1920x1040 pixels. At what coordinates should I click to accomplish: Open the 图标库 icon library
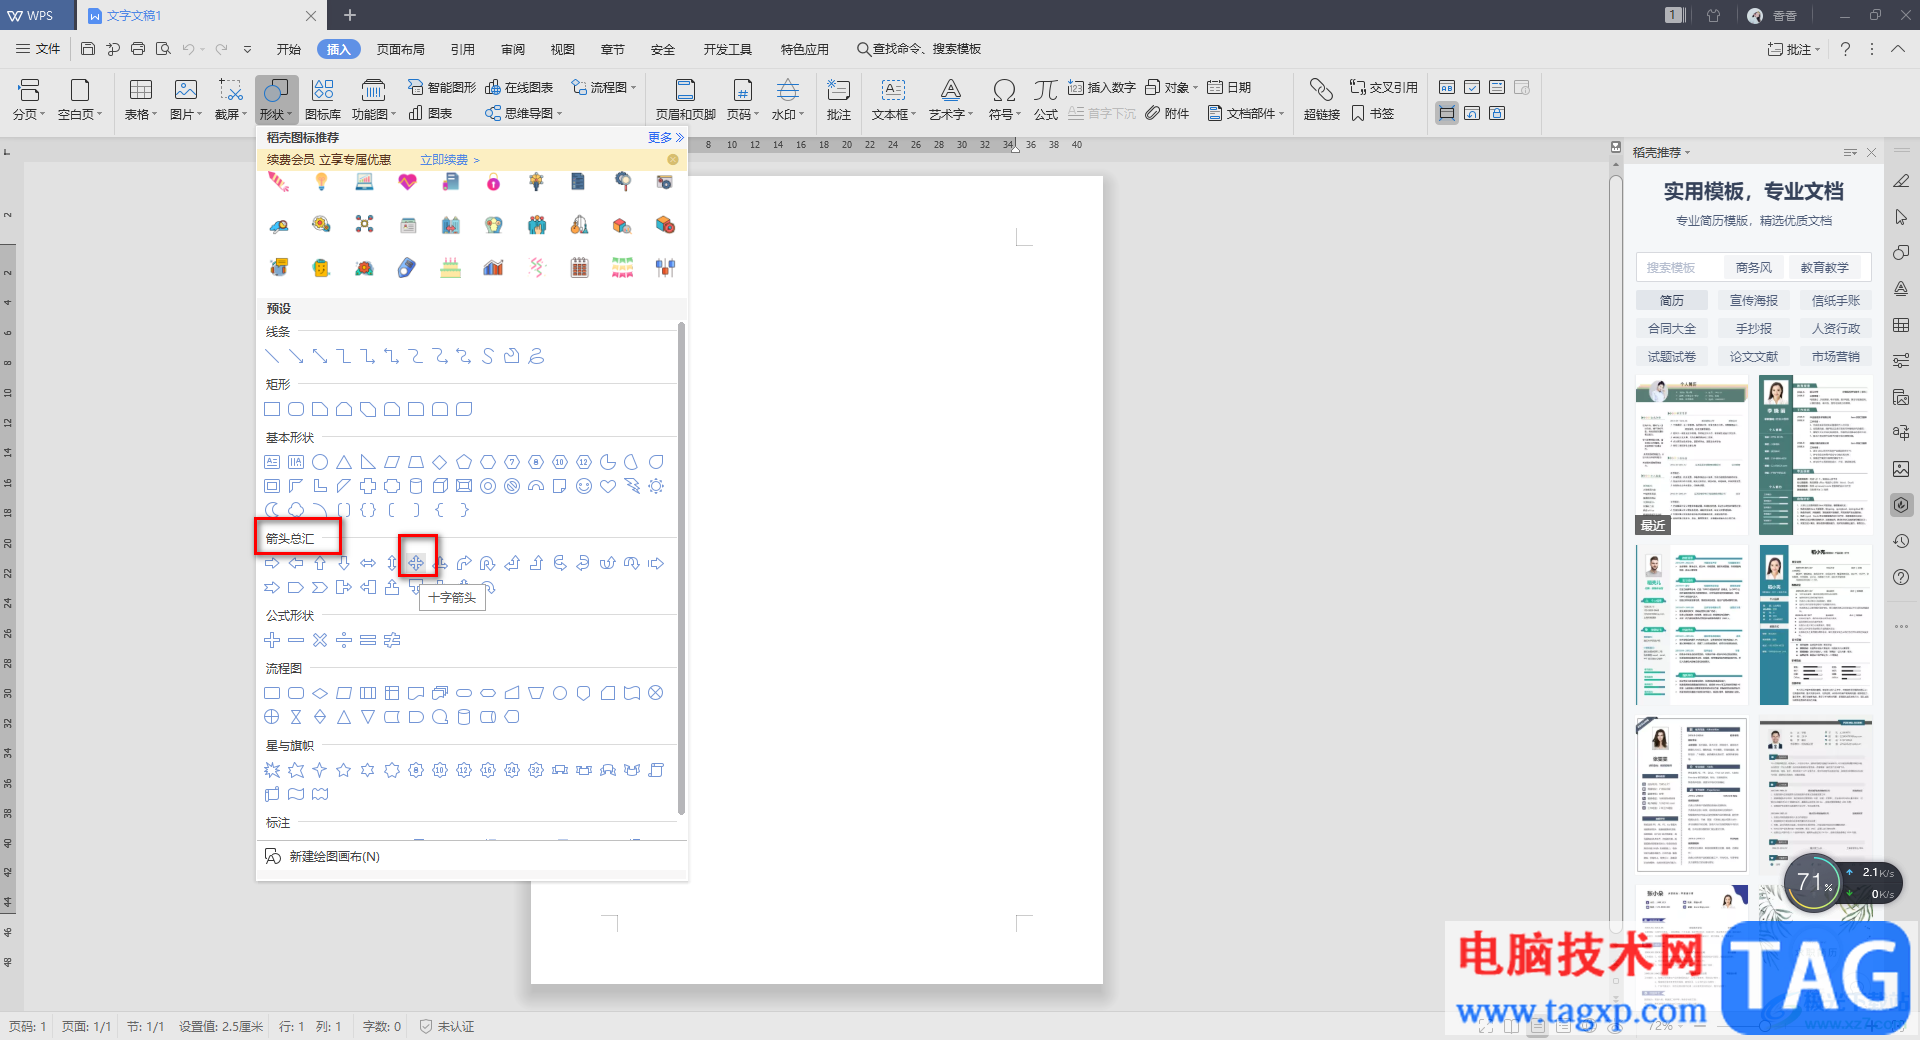322,100
